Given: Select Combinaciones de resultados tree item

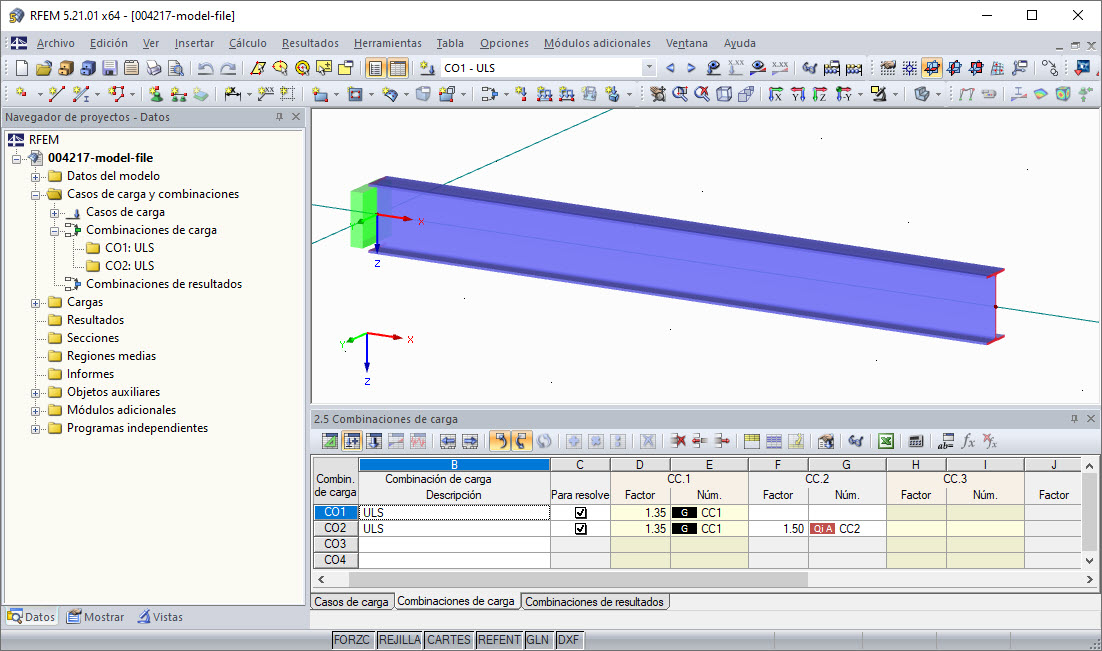Looking at the screenshot, I should coord(164,284).
